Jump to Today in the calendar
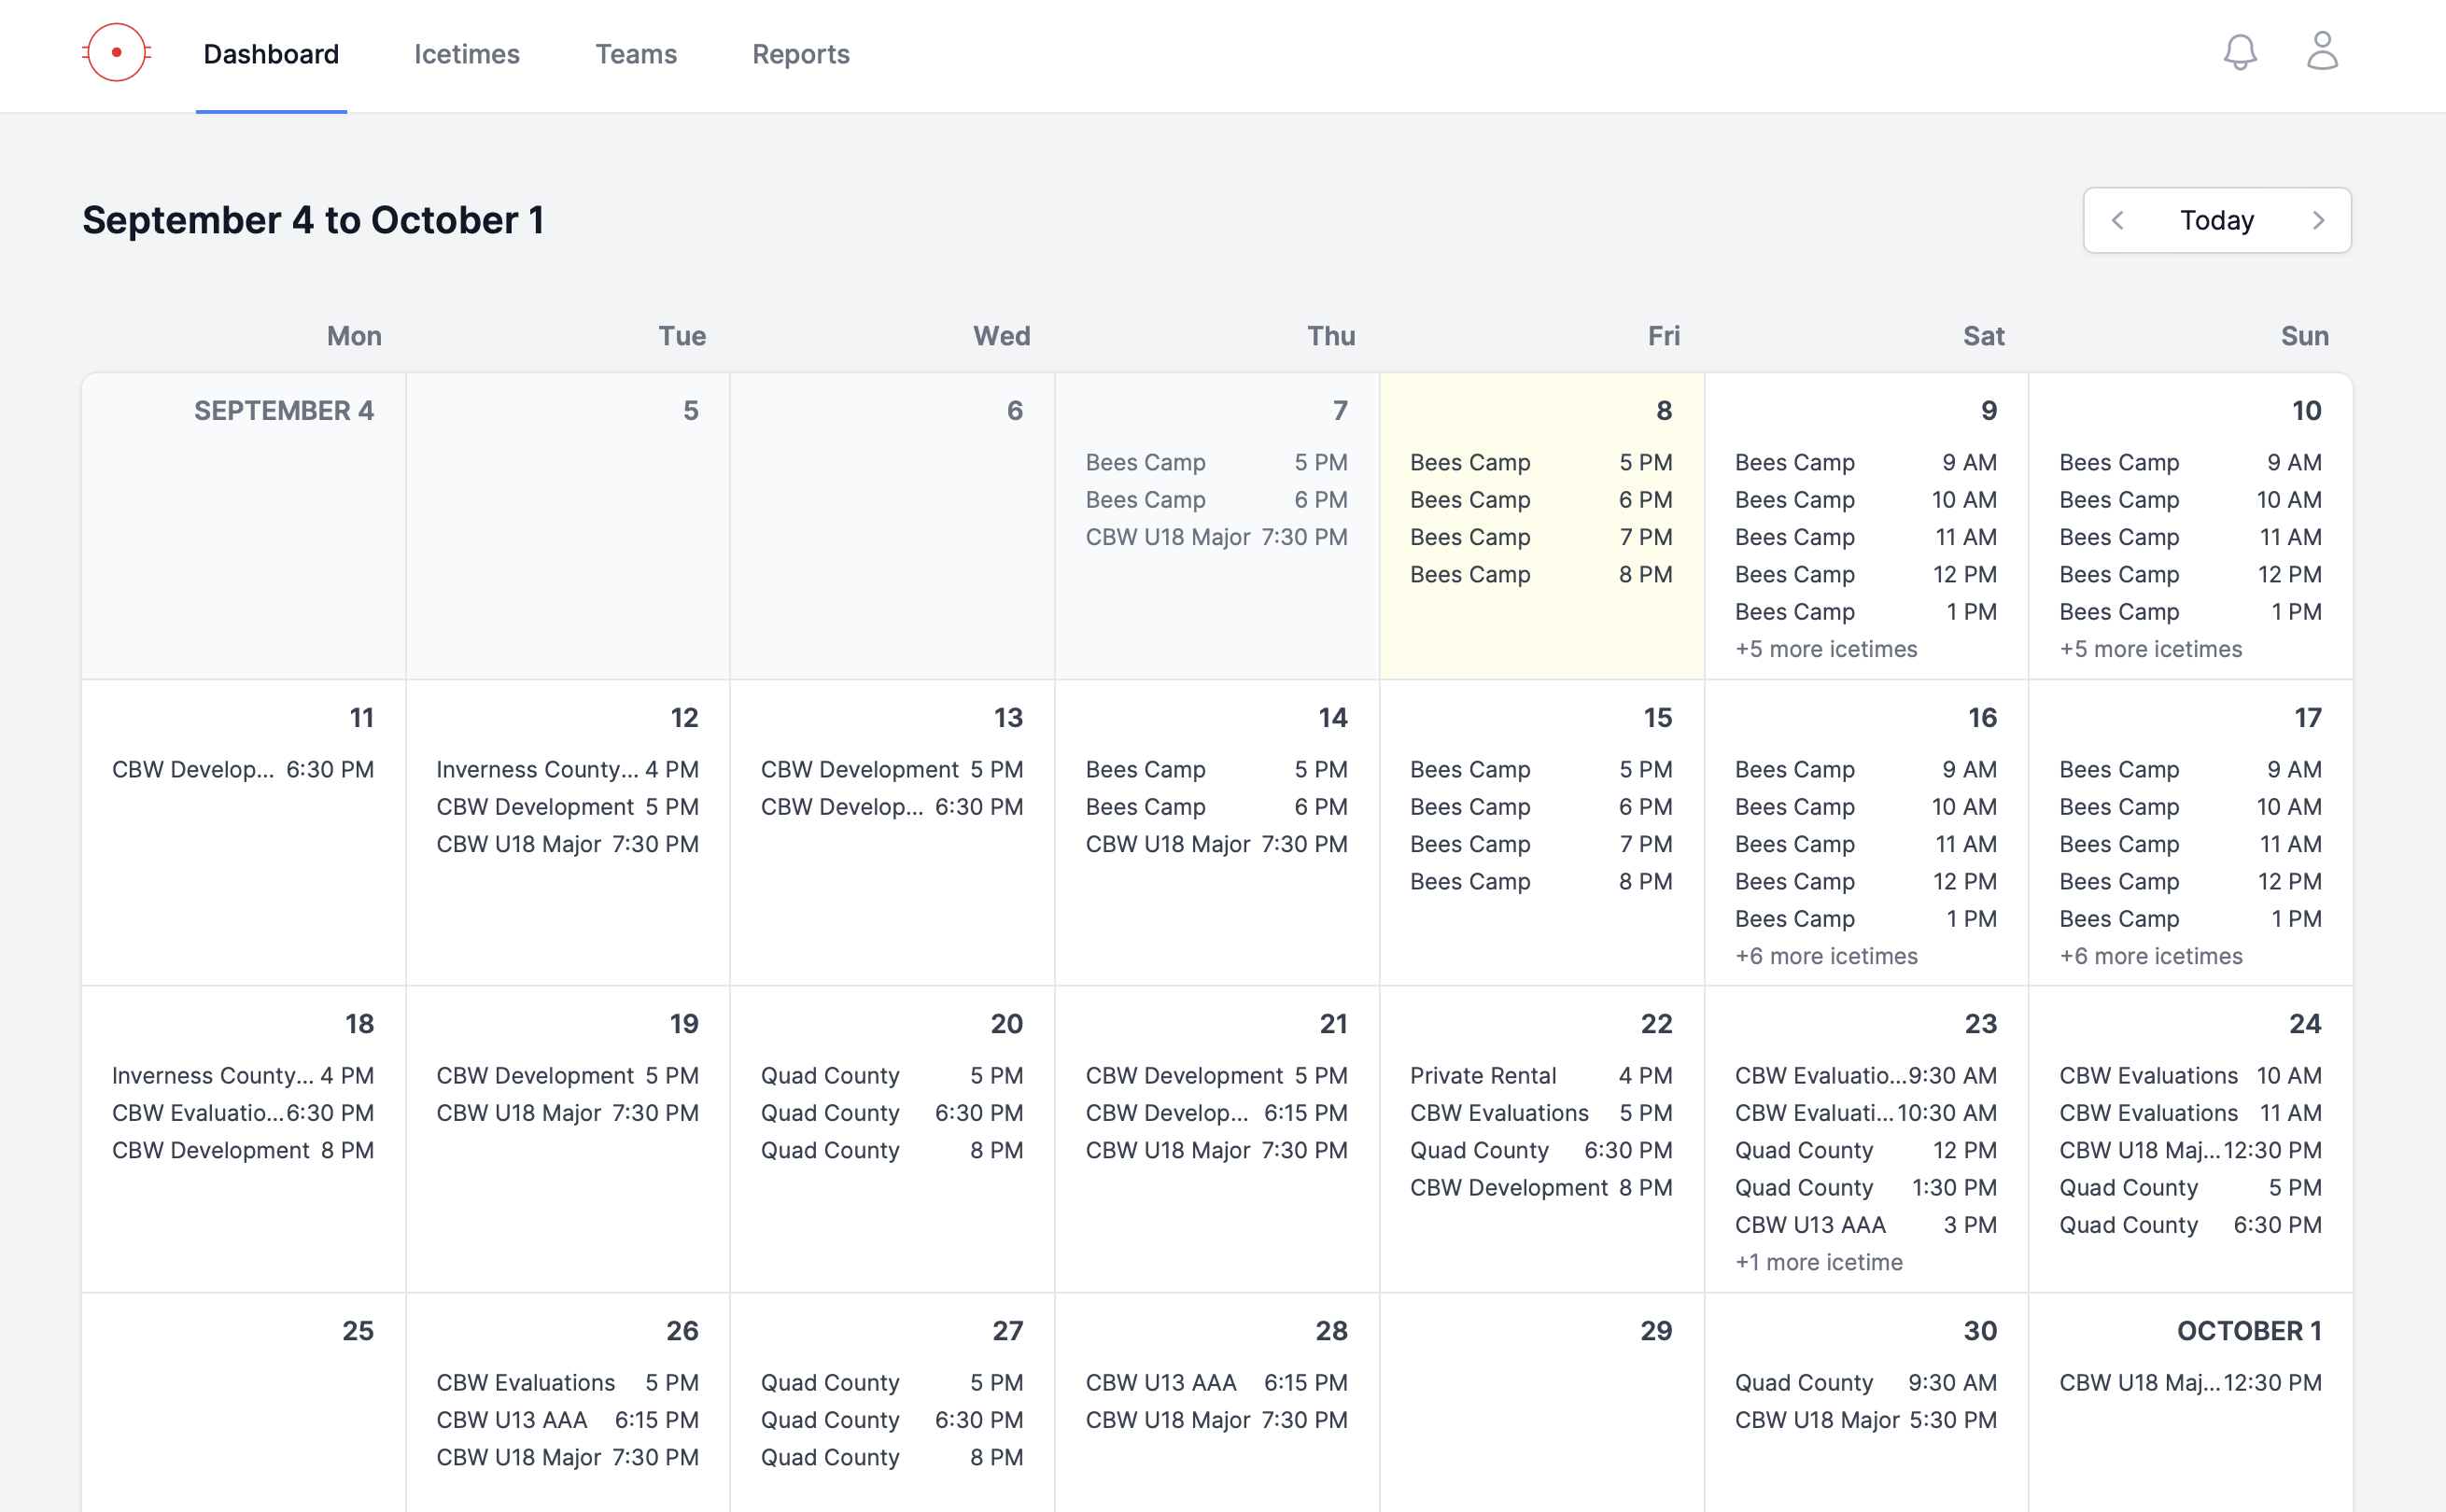The height and width of the screenshot is (1512, 2446). (x=2217, y=220)
